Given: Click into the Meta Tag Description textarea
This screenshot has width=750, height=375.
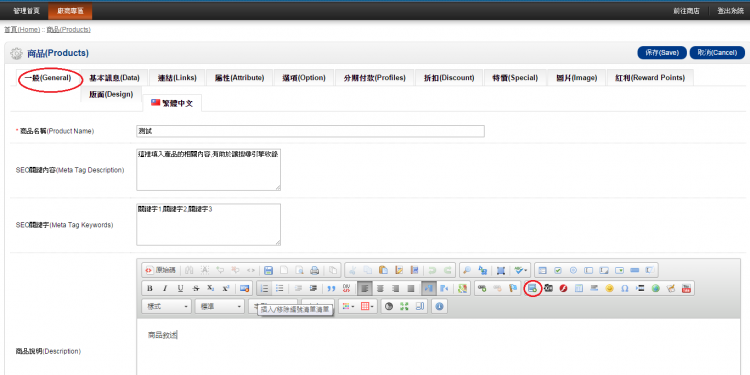Looking at the screenshot, I should point(209,170).
